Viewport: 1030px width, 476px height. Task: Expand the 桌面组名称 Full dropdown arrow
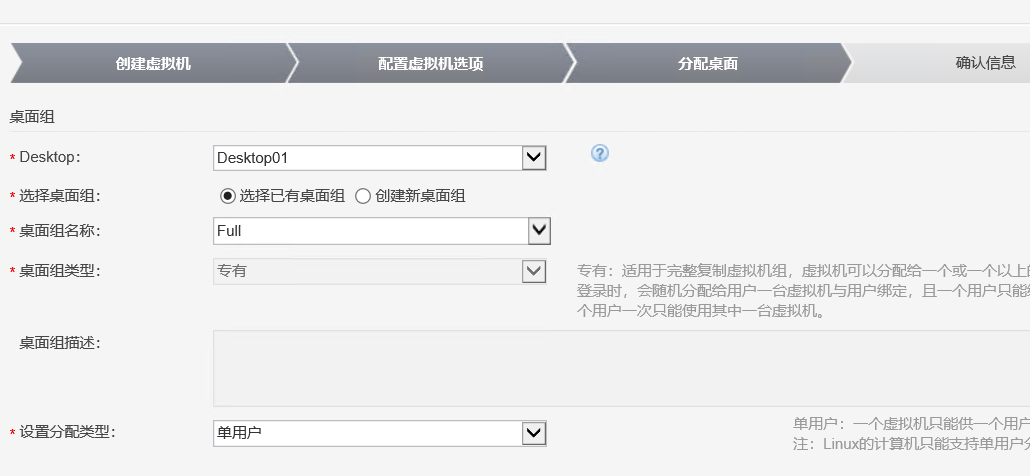click(x=540, y=231)
